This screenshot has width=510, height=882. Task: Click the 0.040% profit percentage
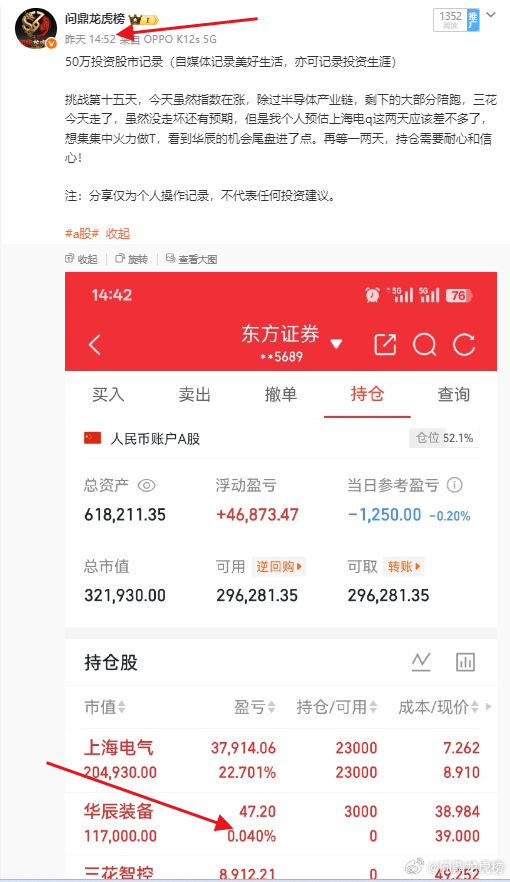pyautogui.click(x=251, y=836)
